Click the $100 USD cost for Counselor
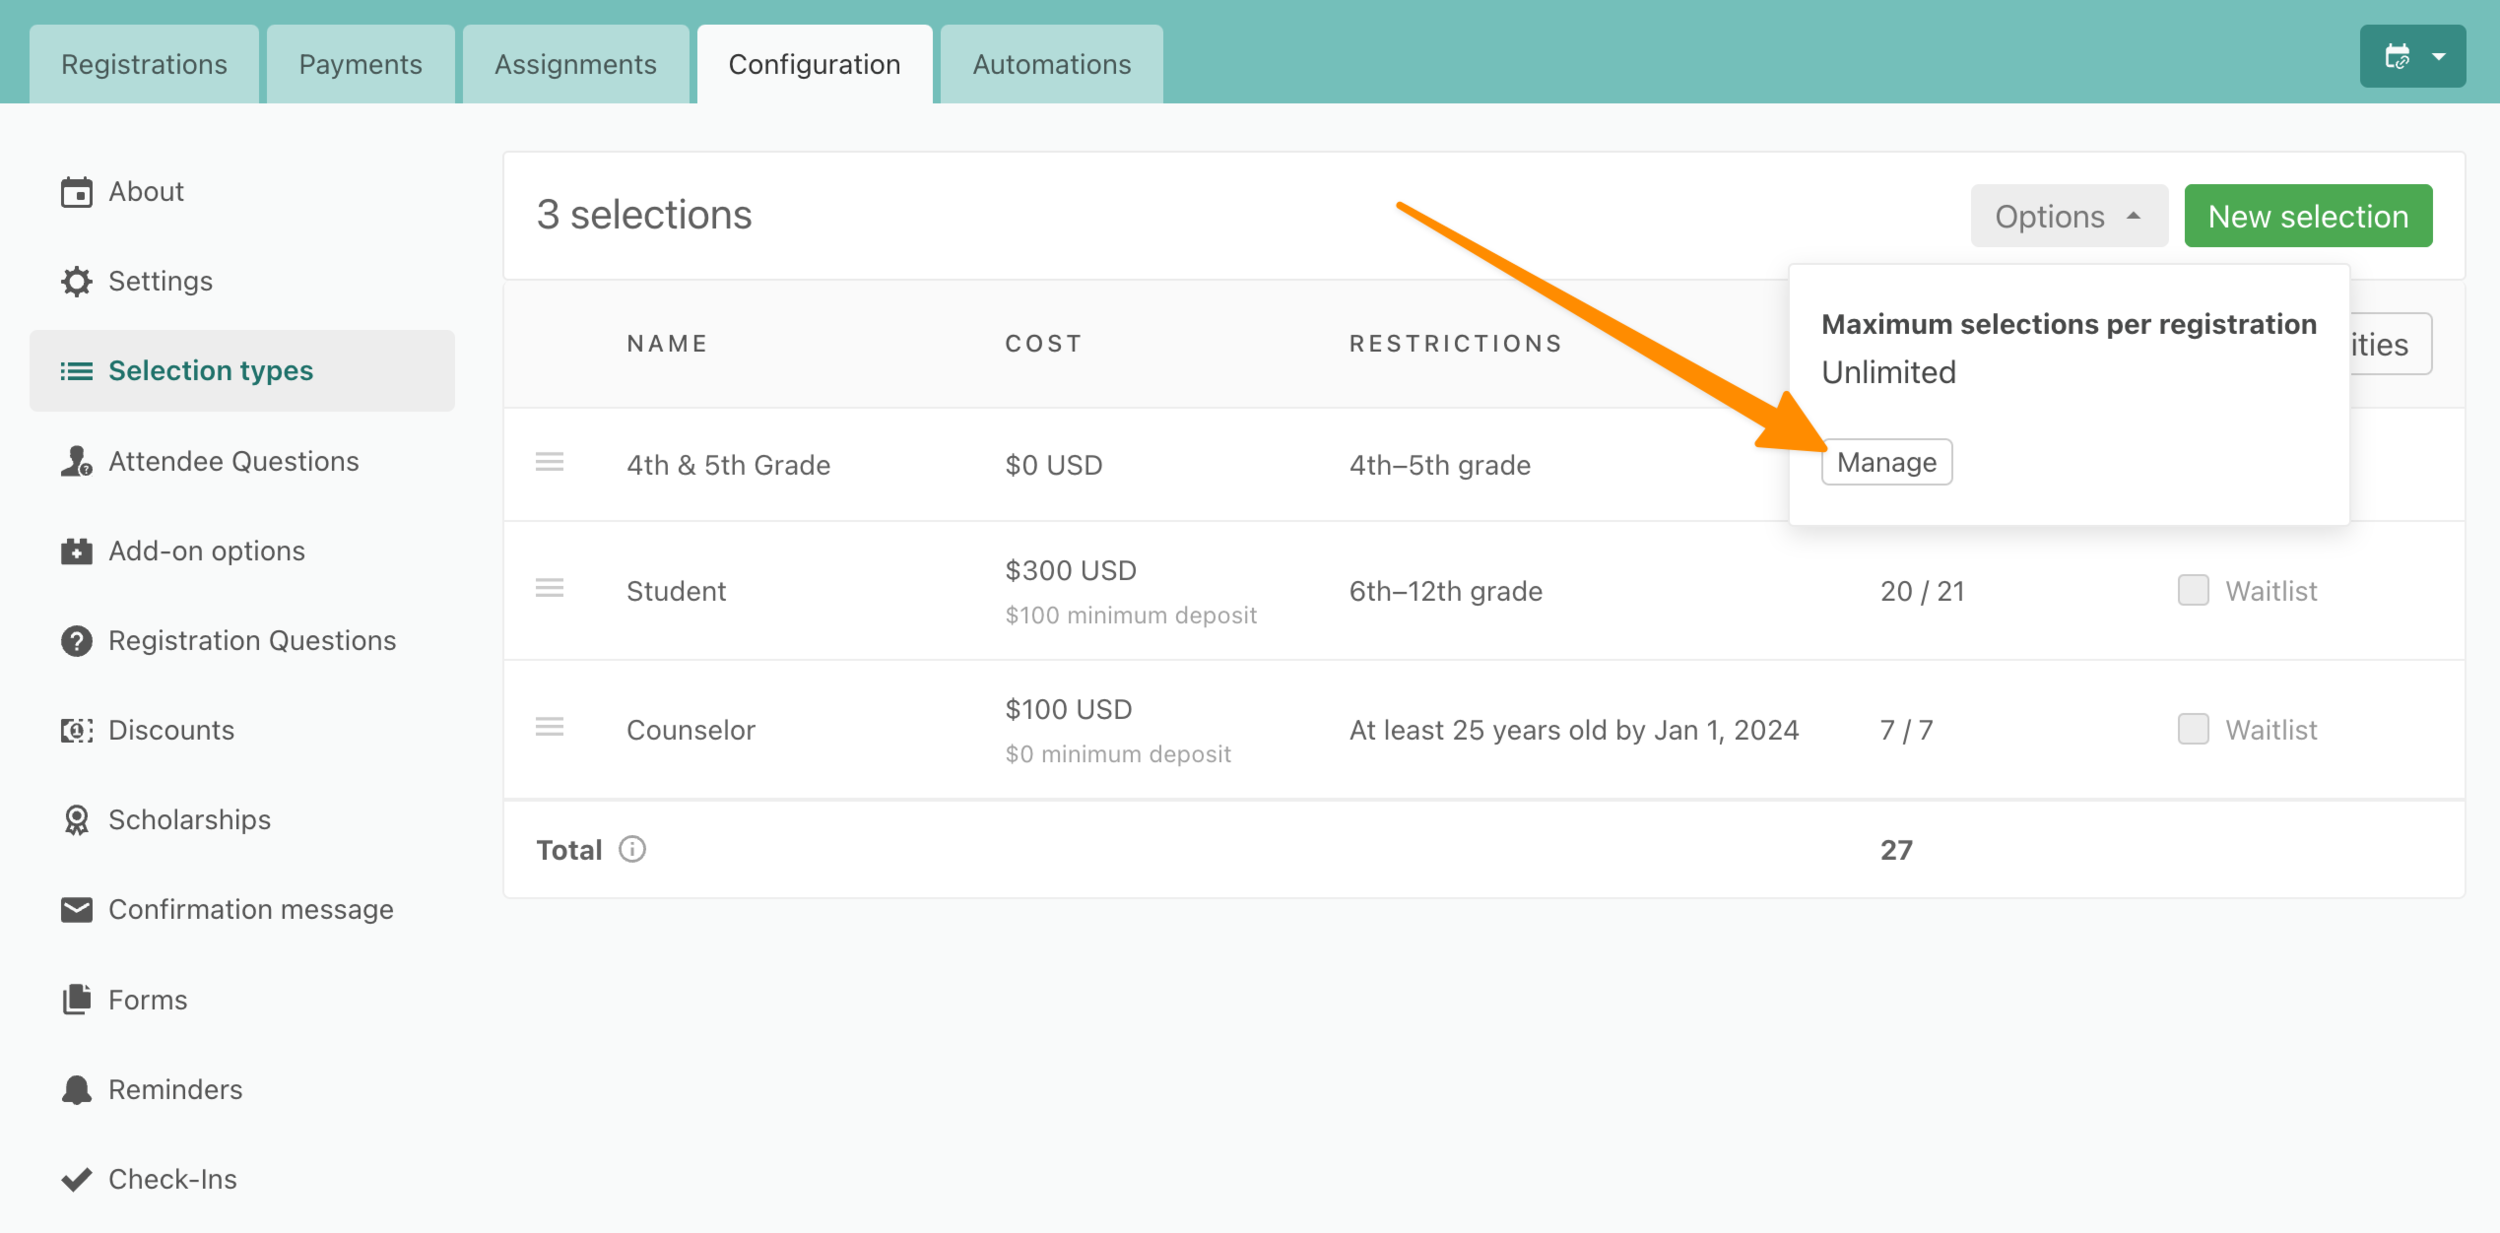Screen dimensions: 2500x1233 pos(1068,709)
